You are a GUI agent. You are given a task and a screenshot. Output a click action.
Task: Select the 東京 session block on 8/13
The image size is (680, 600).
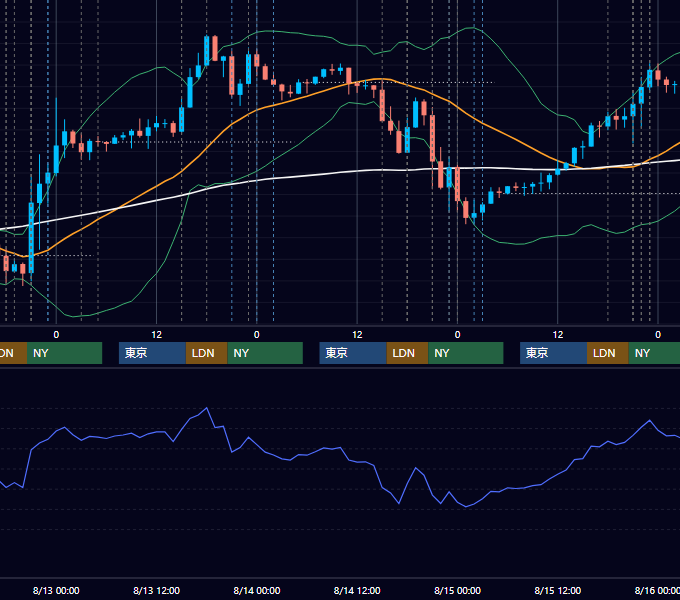pyautogui.click(x=152, y=353)
